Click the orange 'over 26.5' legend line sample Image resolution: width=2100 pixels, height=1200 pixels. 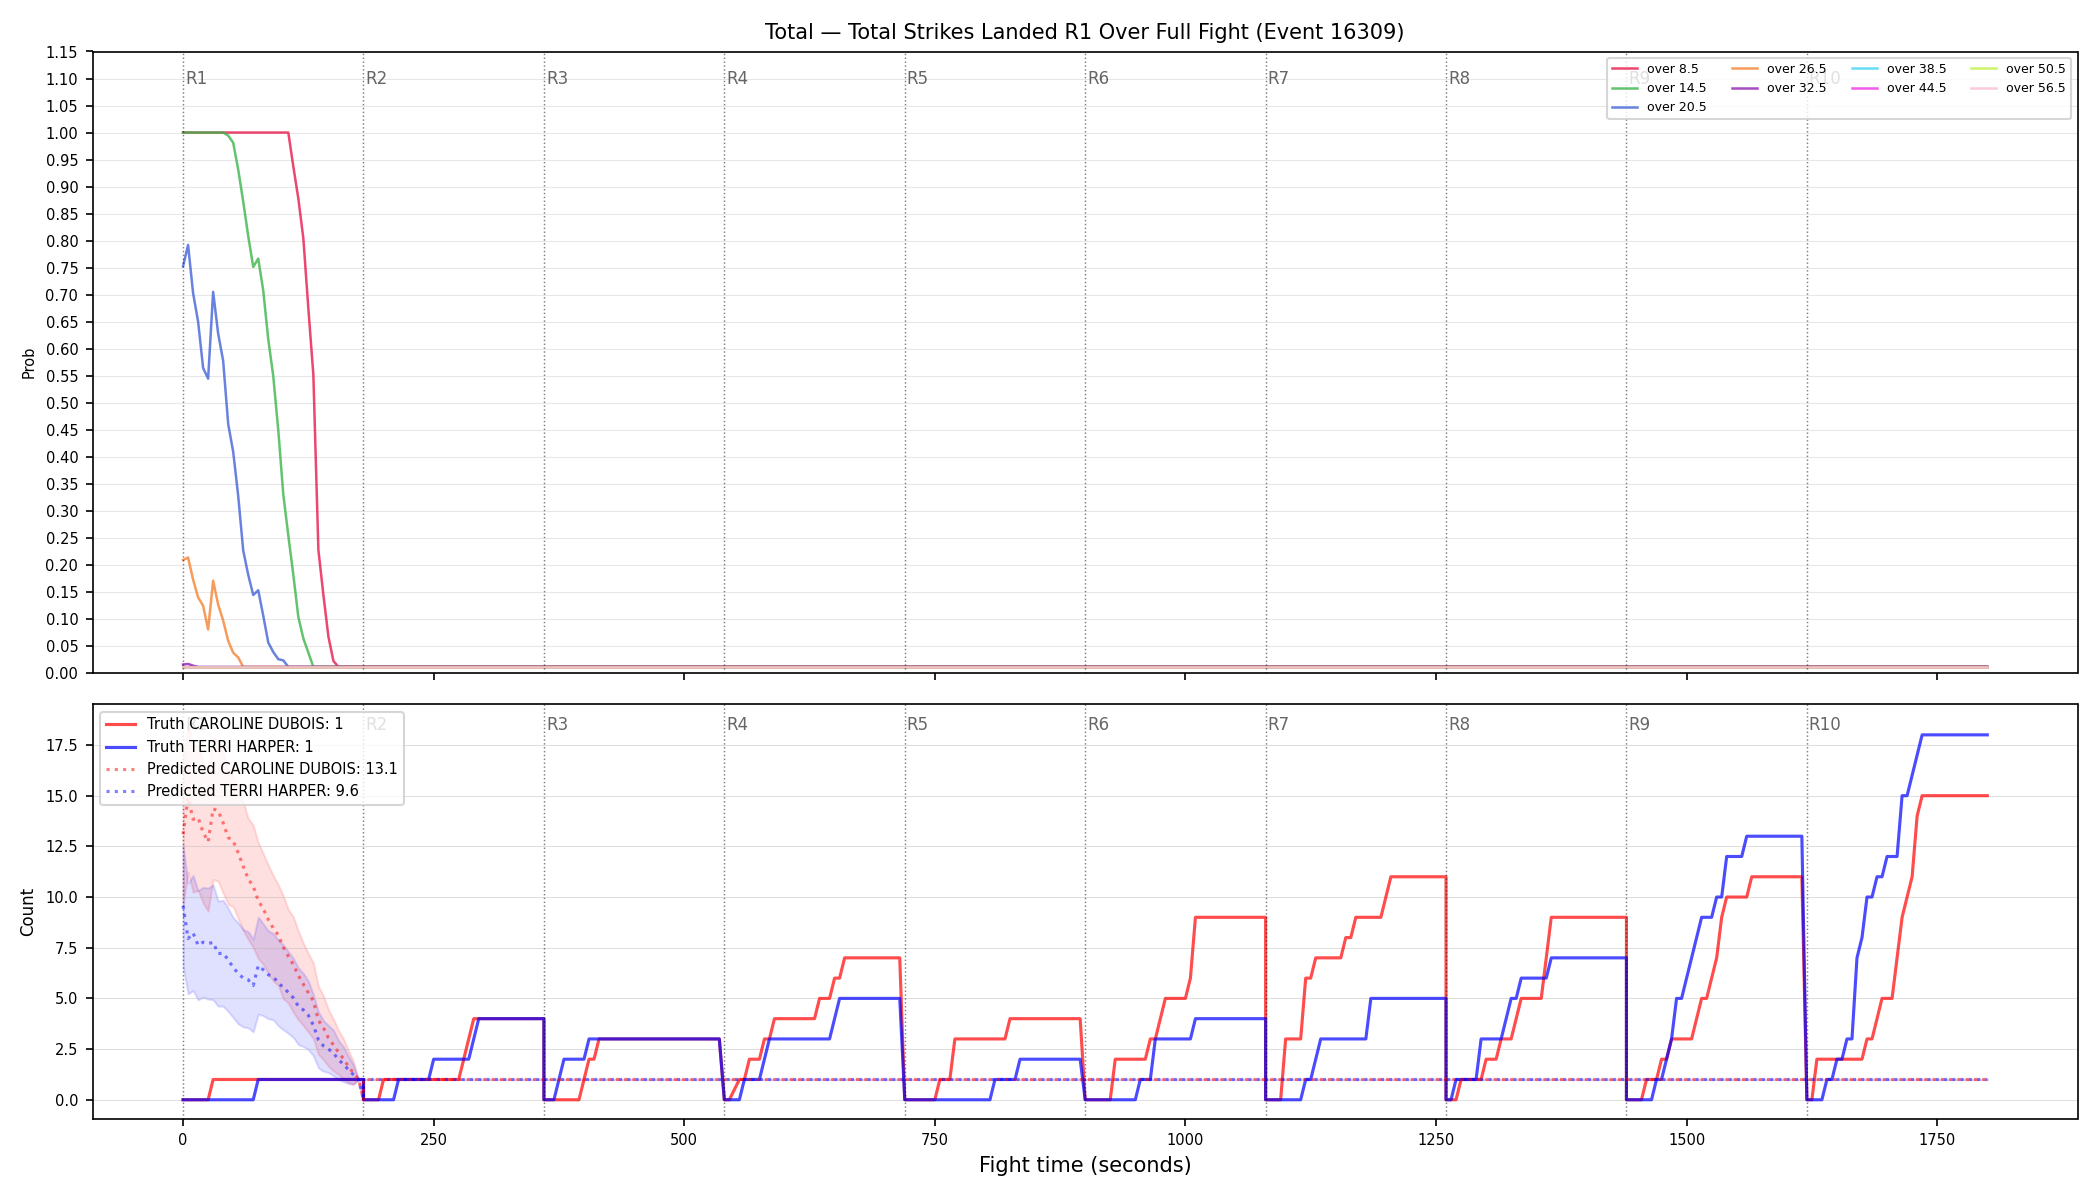(1745, 69)
